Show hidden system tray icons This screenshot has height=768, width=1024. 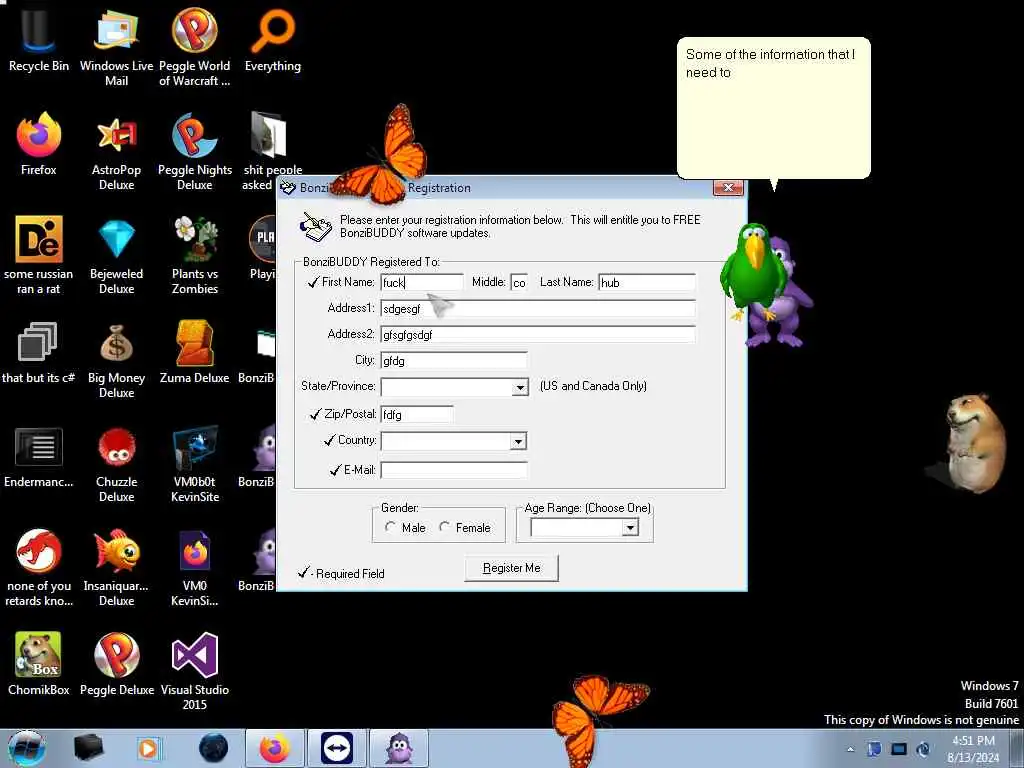point(850,749)
